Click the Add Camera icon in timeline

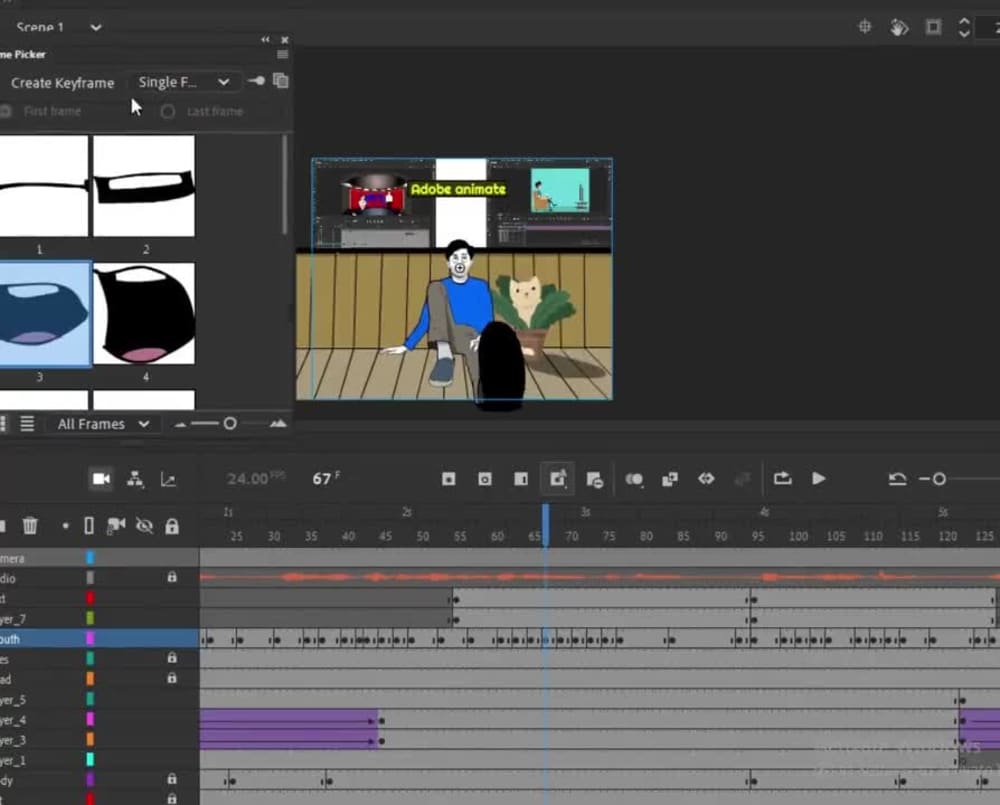click(x=101, y=478)
